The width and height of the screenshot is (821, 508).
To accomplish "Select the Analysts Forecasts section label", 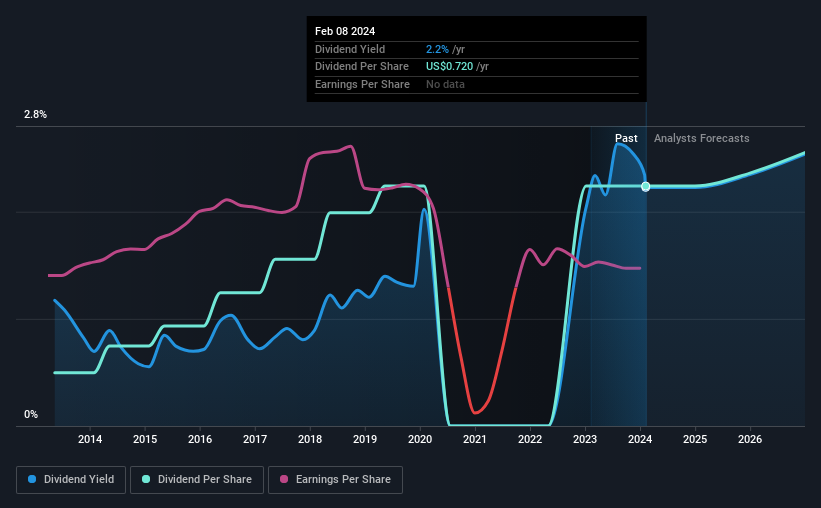I will [701, 139].
